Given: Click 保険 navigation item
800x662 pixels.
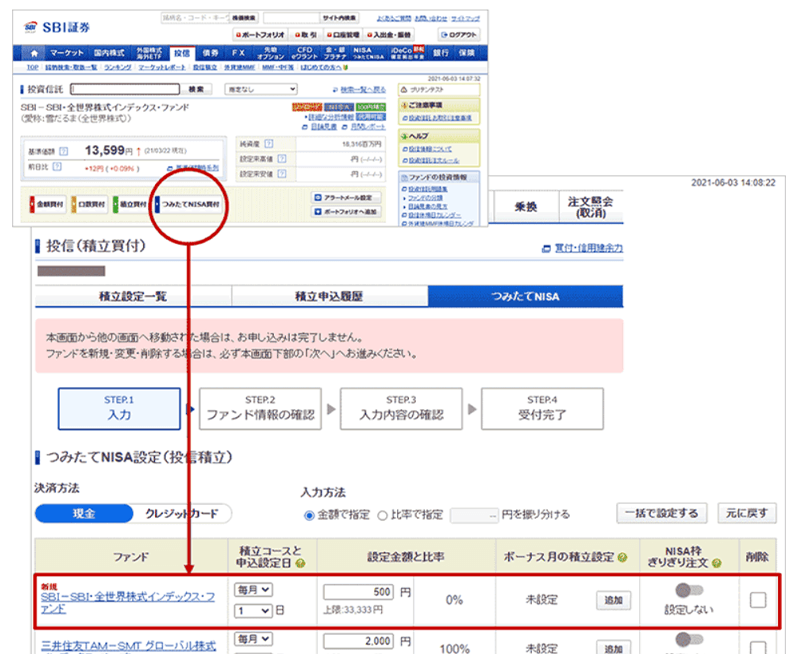Looking at the screenshot, I should (466, 53).
